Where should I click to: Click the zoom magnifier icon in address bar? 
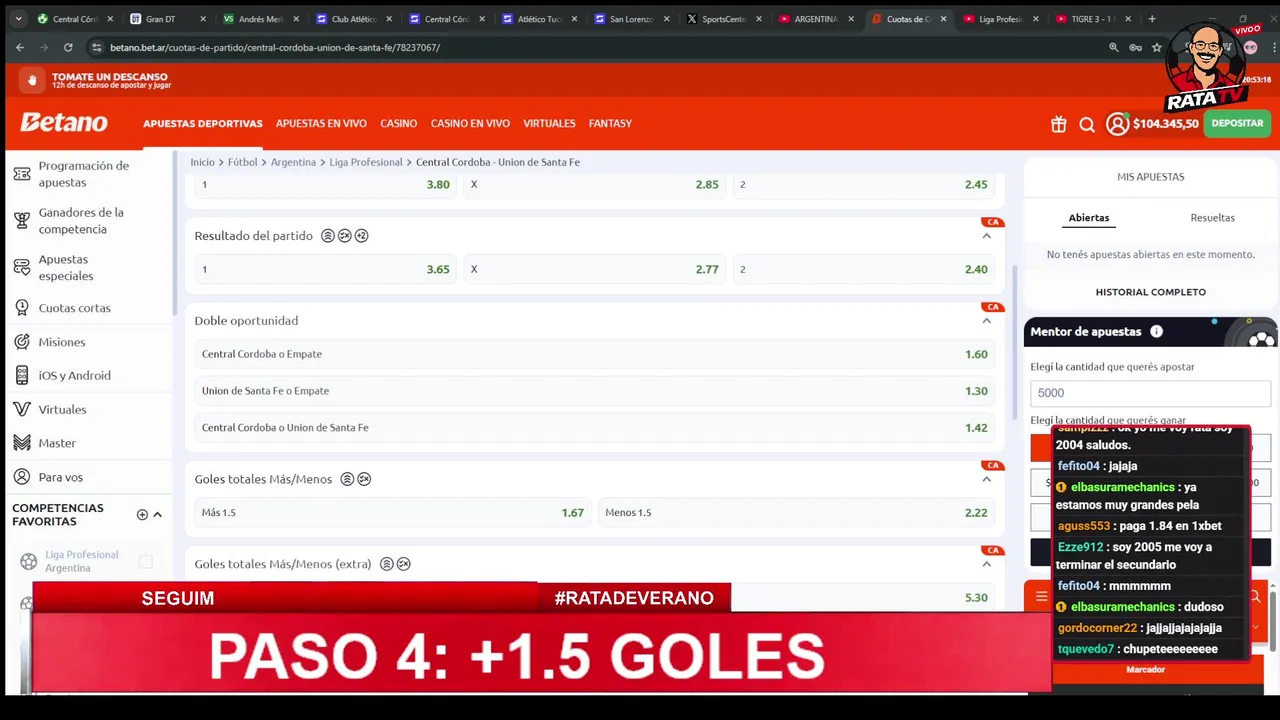click(1114, 47)
